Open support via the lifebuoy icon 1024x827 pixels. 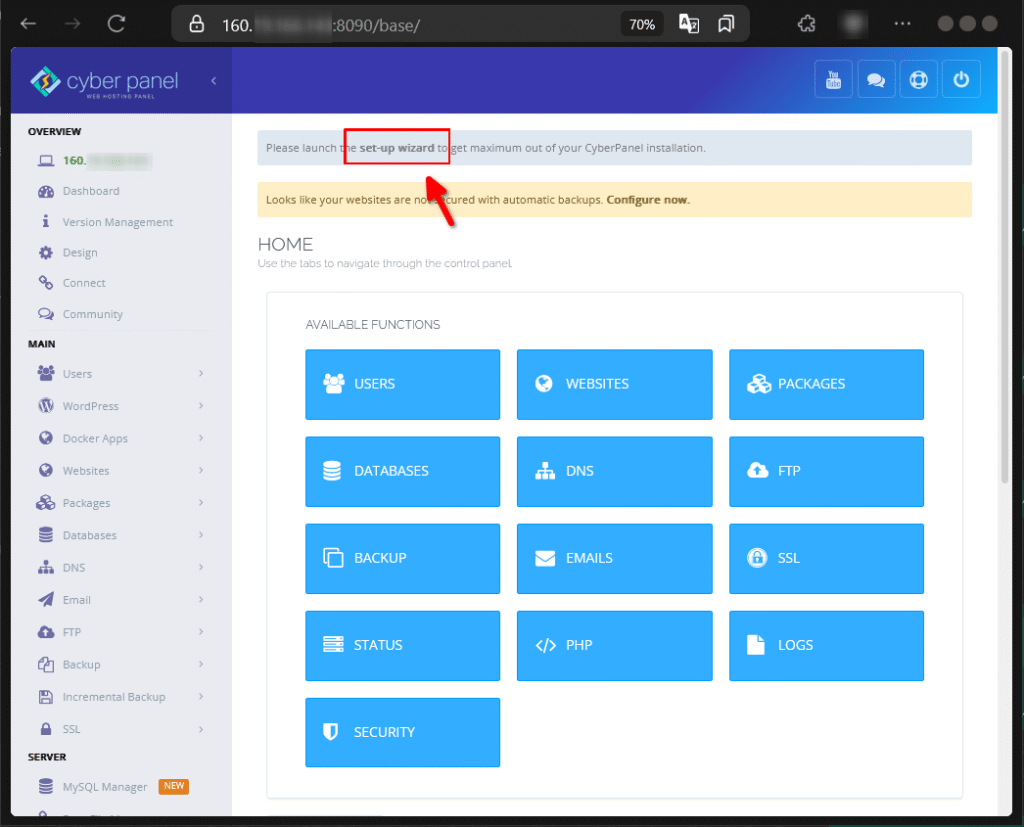click(918, 79)
